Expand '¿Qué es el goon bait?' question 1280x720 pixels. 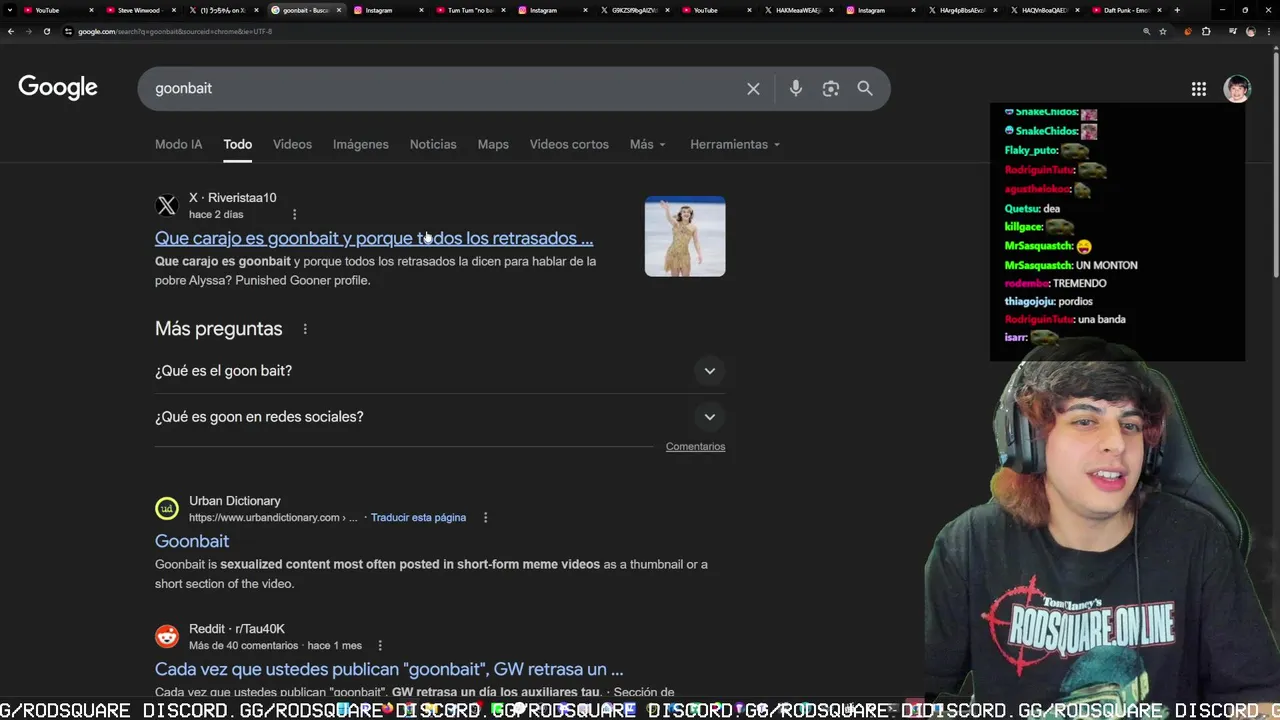(440, 371)
